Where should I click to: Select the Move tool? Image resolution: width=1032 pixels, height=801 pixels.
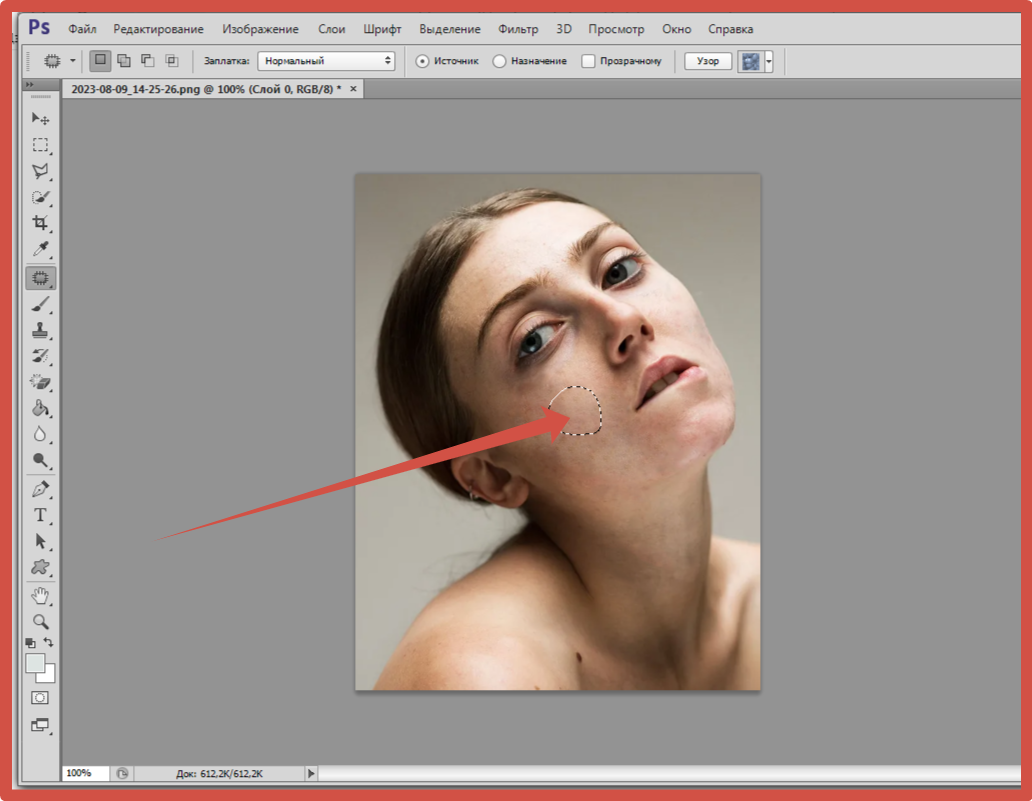40,118
